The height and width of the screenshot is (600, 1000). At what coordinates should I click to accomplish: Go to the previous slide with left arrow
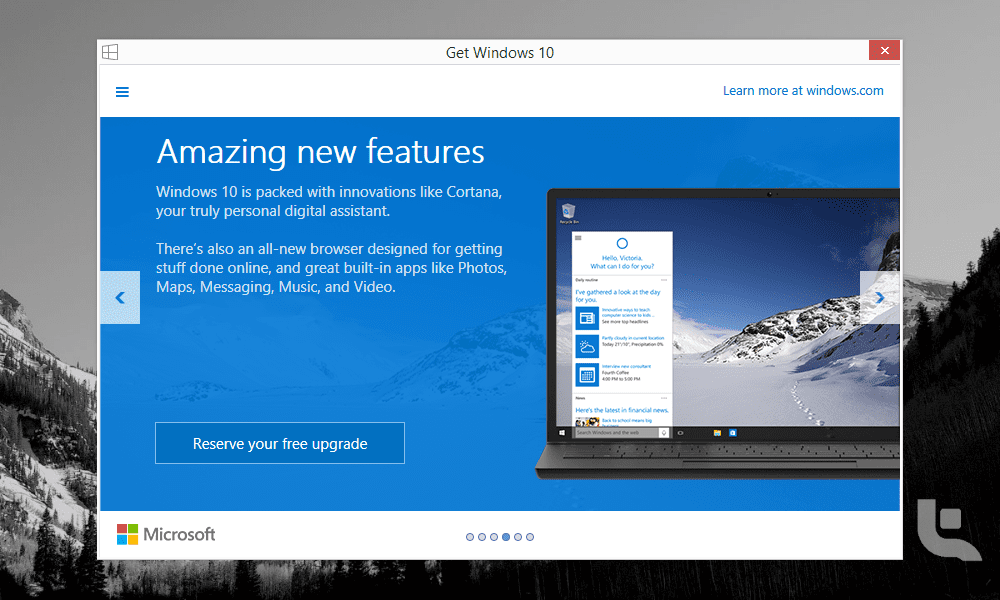point(120,297)
